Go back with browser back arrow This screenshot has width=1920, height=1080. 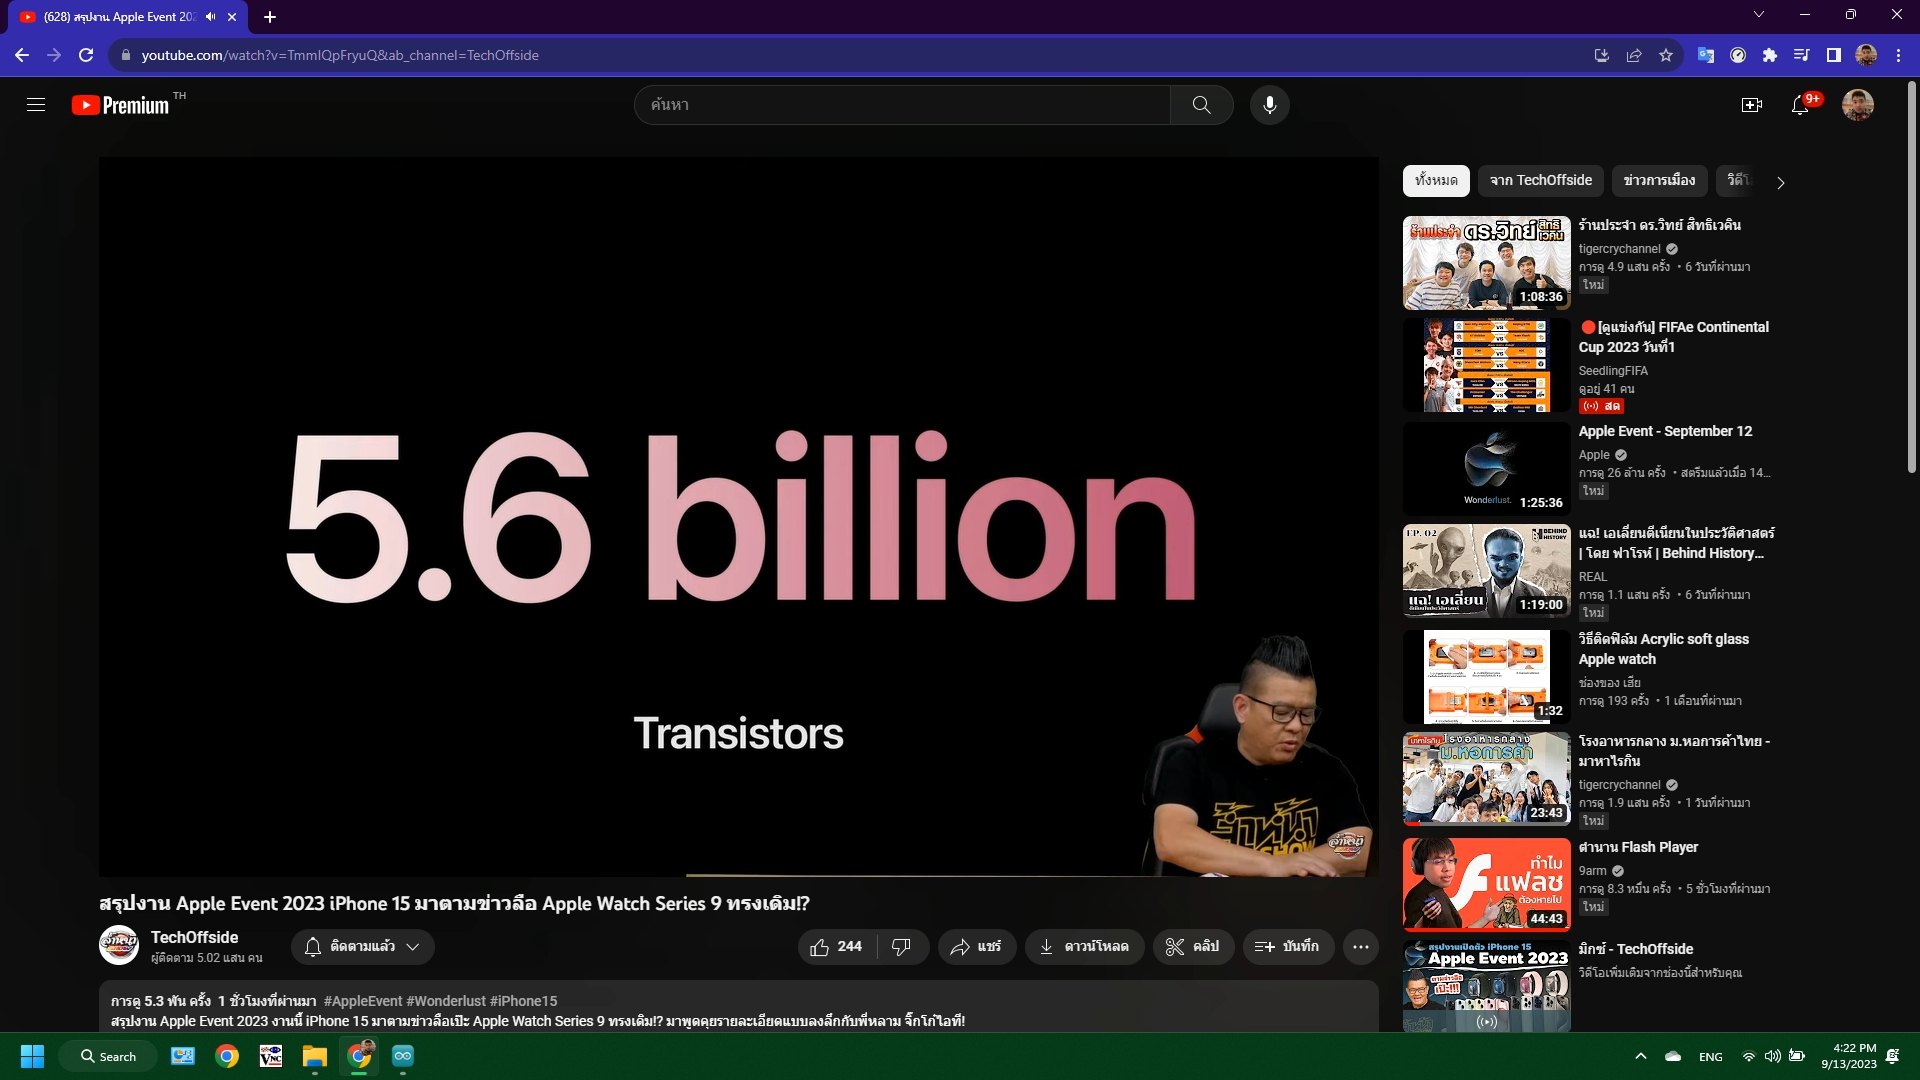coord(22,55)
